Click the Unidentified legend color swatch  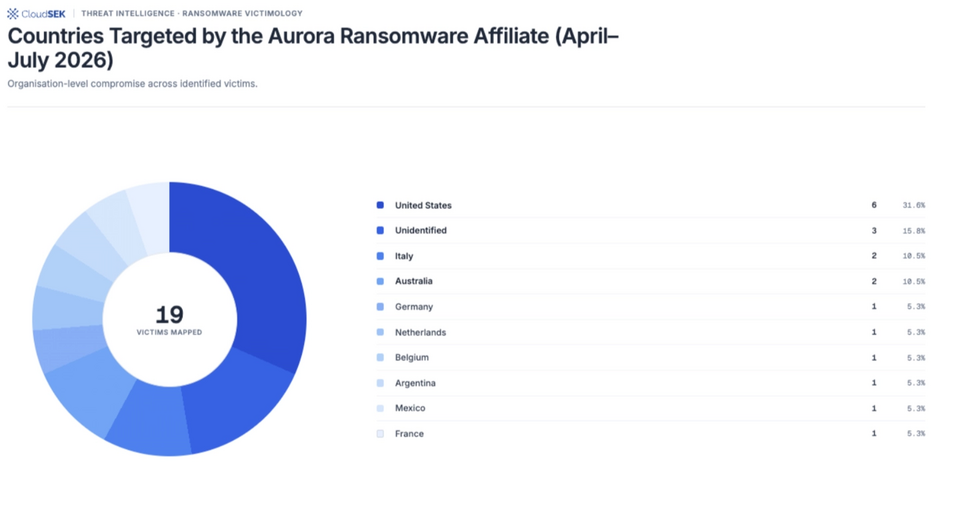click(x=380, y=230)
